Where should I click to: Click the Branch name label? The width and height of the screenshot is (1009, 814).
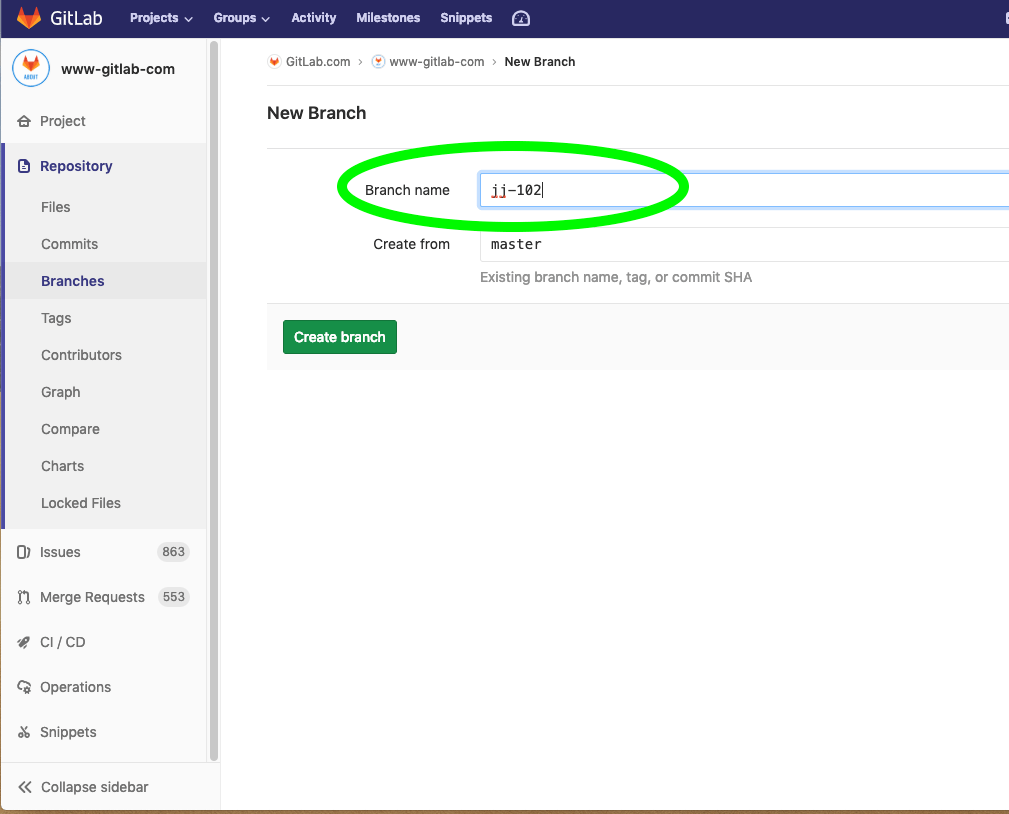coord(407,190)
